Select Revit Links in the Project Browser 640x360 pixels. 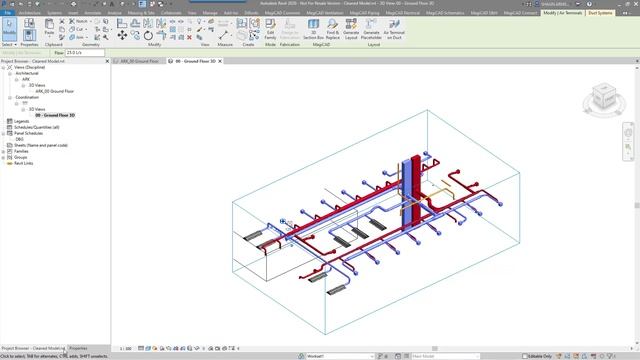point(23,163)
